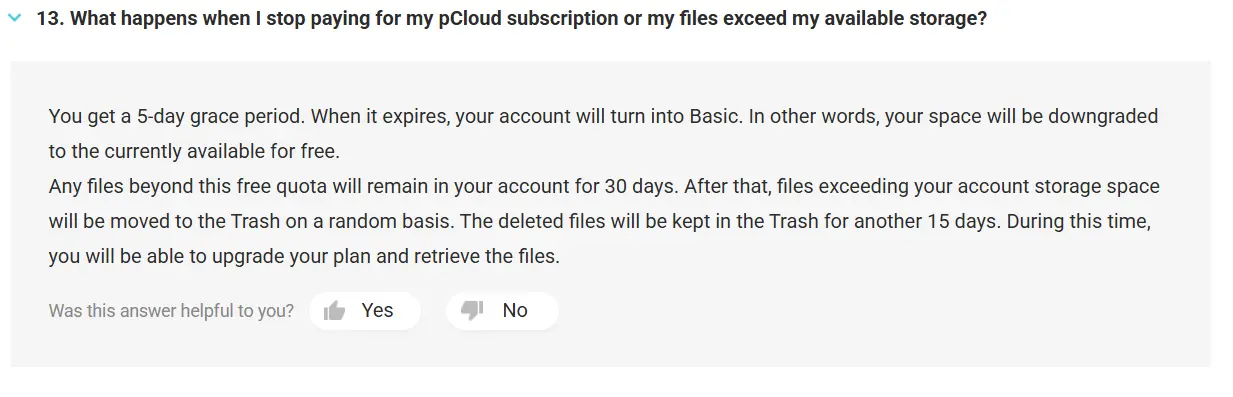
Task: Mark the answer unhelpful with No
Action: 502,310
